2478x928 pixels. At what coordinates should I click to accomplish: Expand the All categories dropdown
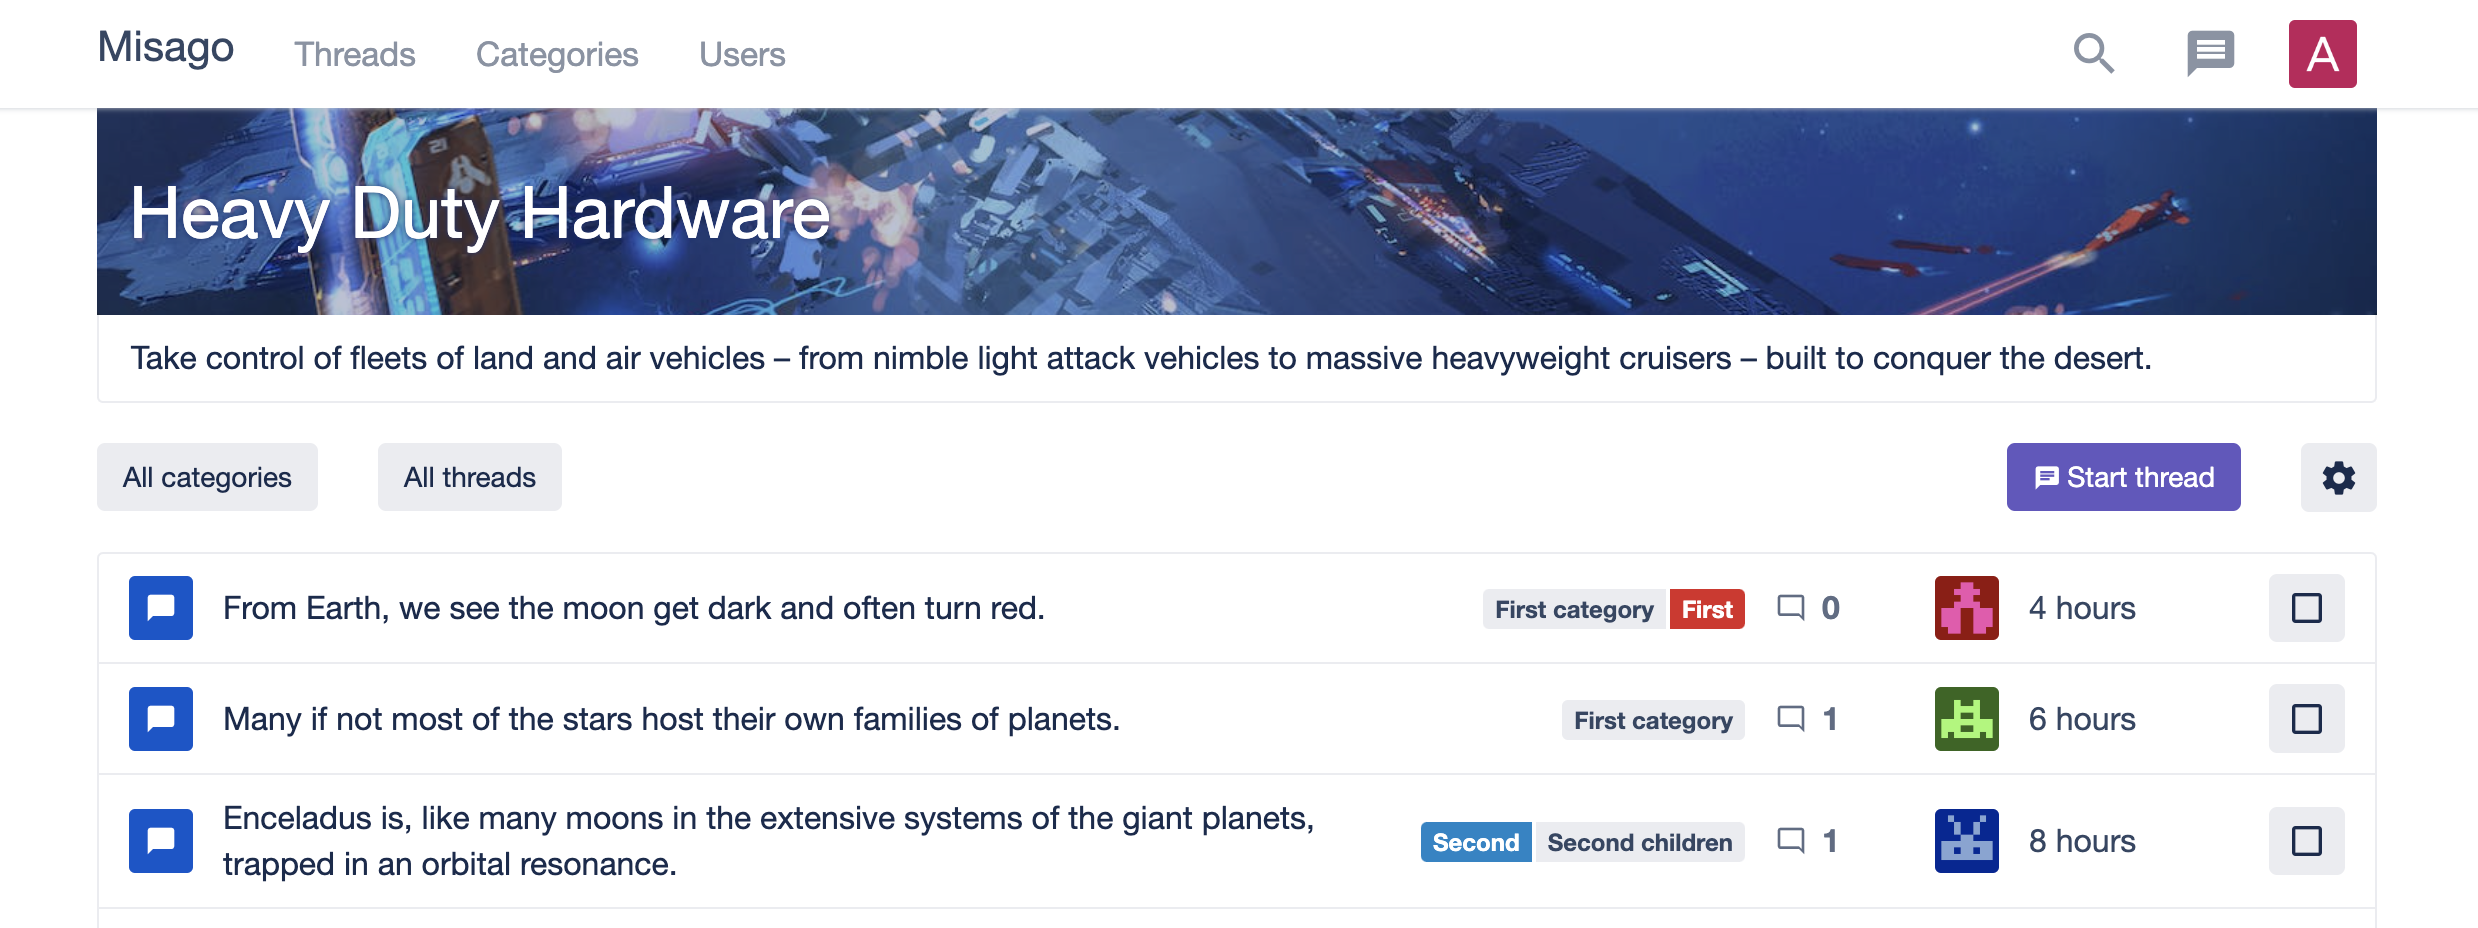click(207, 478)
